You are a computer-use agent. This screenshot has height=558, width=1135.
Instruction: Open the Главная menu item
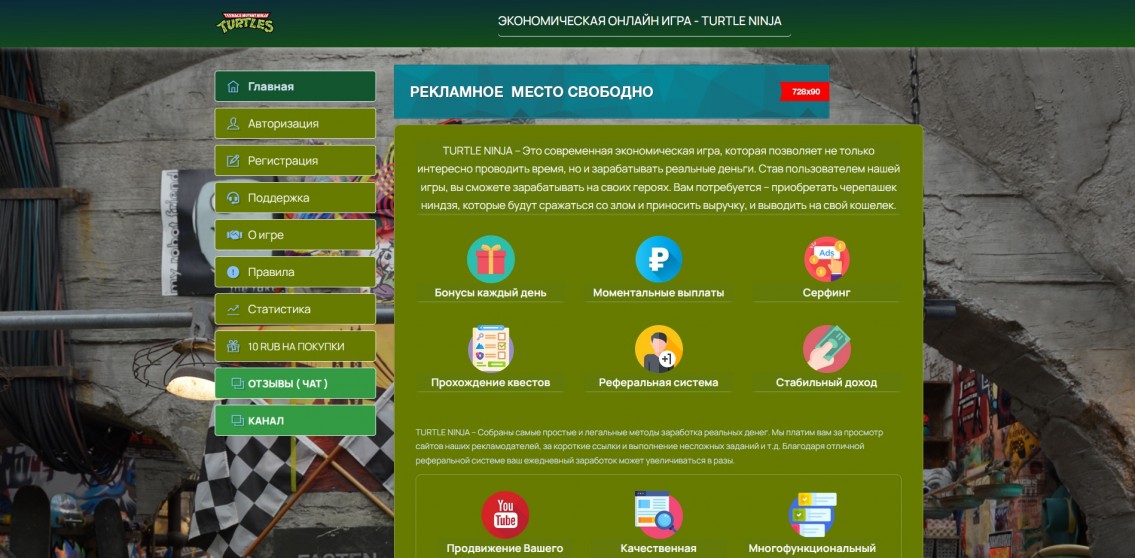[295, 86]
